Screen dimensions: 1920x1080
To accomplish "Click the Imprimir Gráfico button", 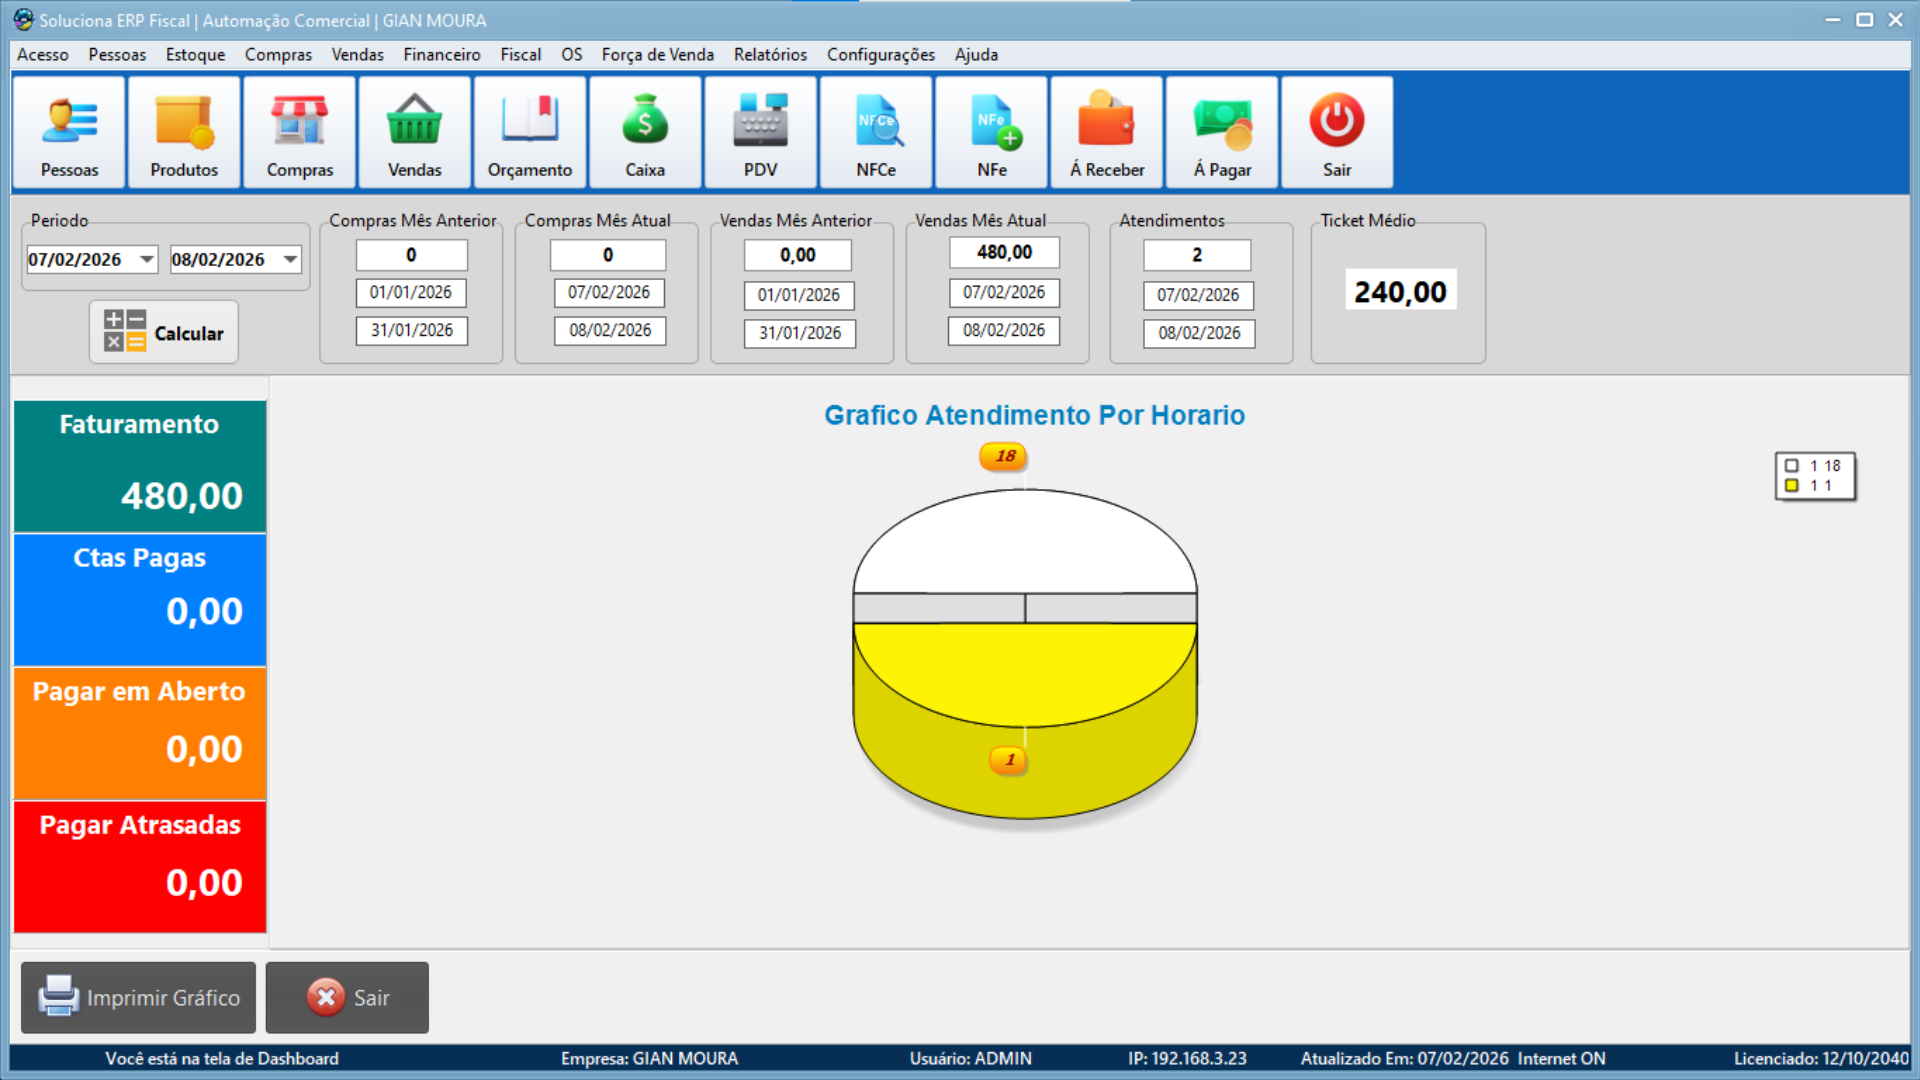I will tap(139, 998).
